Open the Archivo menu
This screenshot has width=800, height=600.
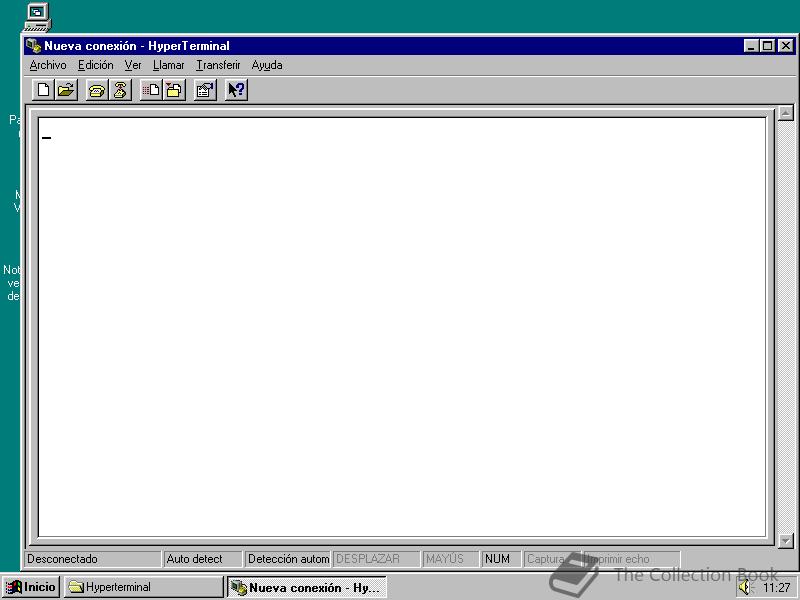[x=48, y=65]
